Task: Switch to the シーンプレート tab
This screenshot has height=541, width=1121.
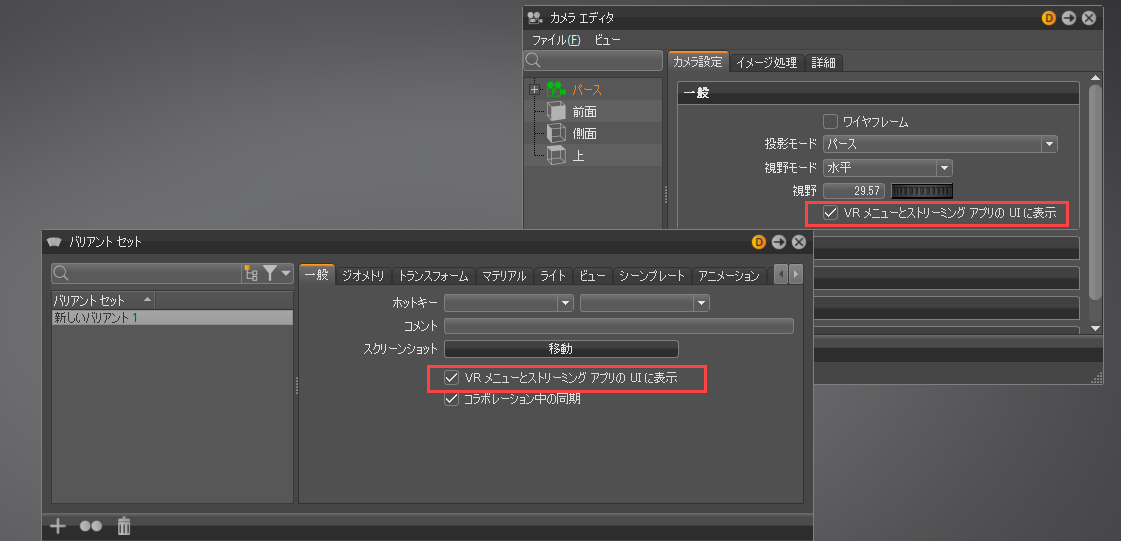Action: [653, 276]
